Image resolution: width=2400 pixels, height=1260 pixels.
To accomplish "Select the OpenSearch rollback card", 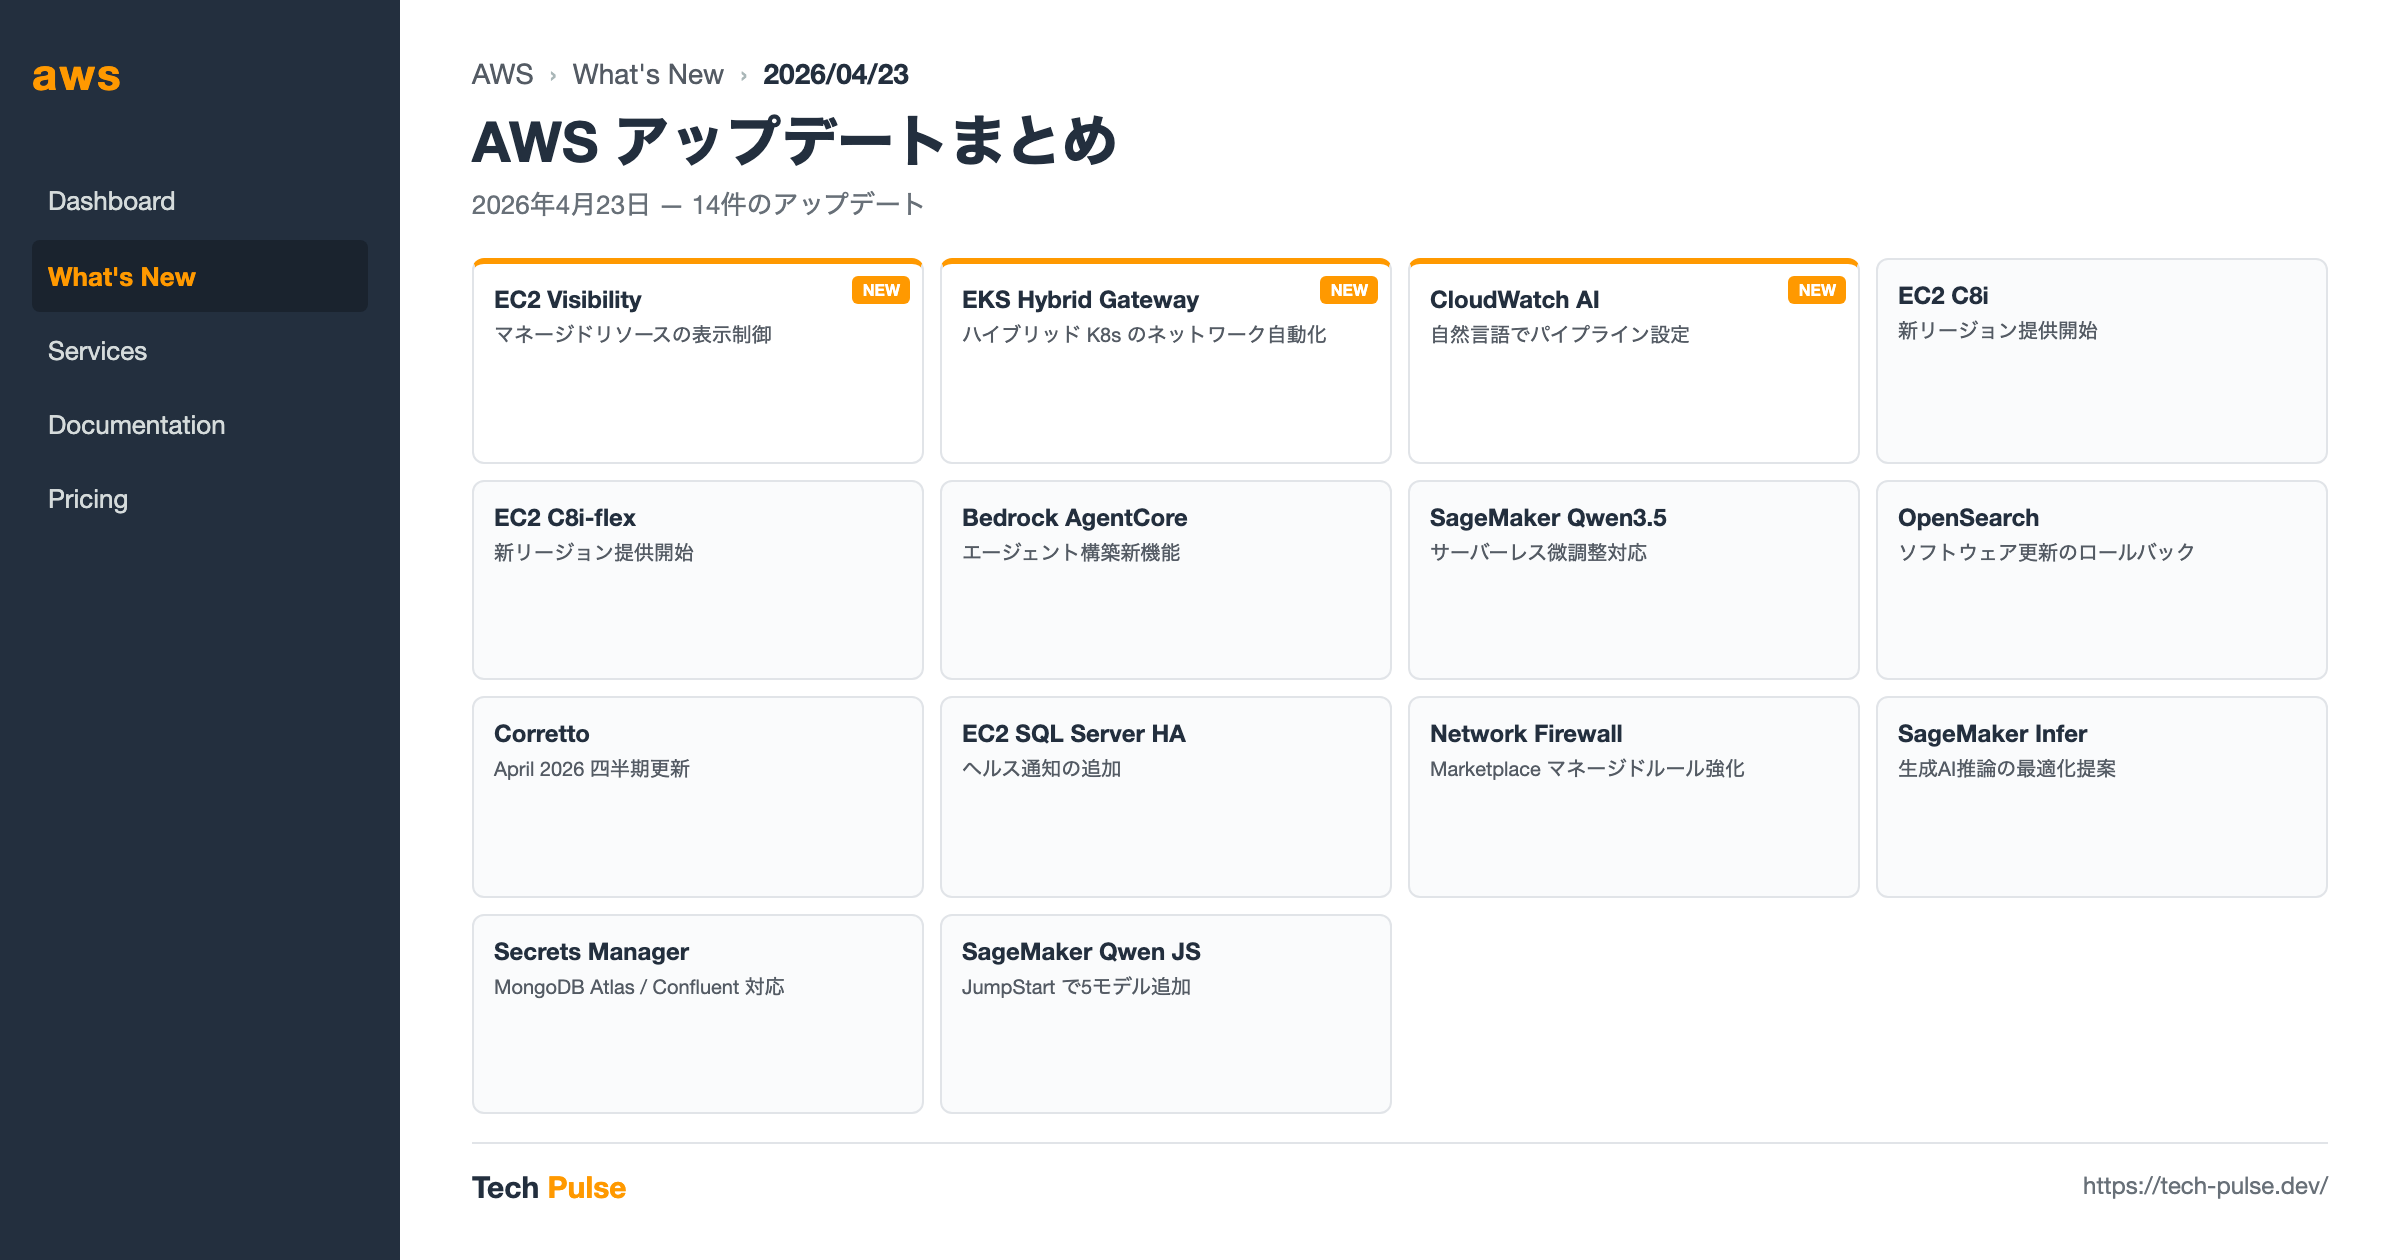I will (x=2102, y=580).
